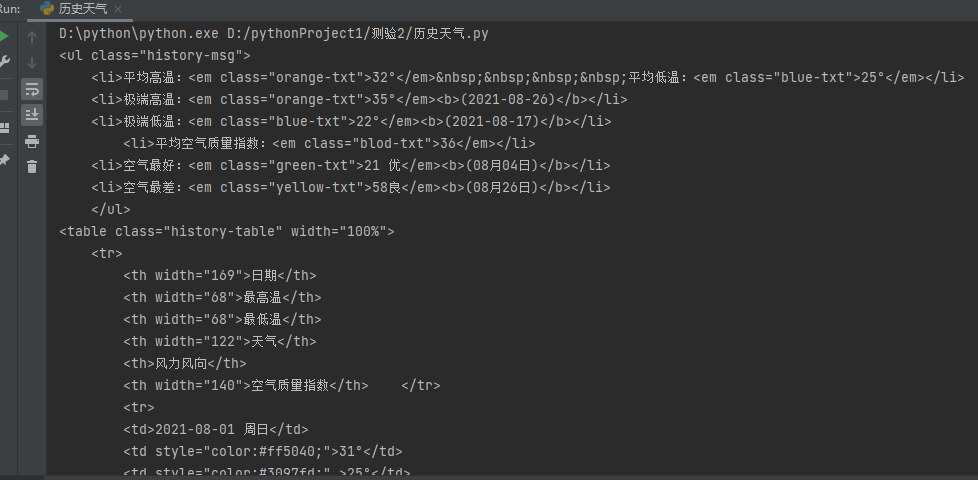Click the restore layout icon
Image resolution: width=978 pixels, height=480 pixels.
coord(4,128)
